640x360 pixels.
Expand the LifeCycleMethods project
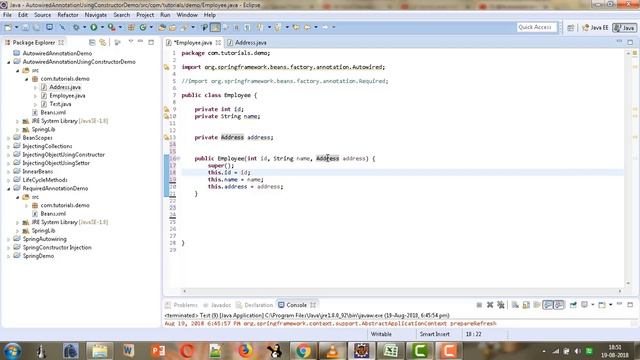click(9, 180)
